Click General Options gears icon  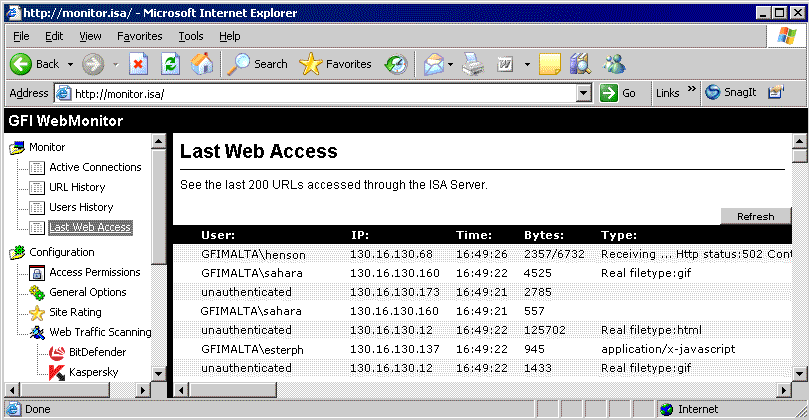pos(37,293)
